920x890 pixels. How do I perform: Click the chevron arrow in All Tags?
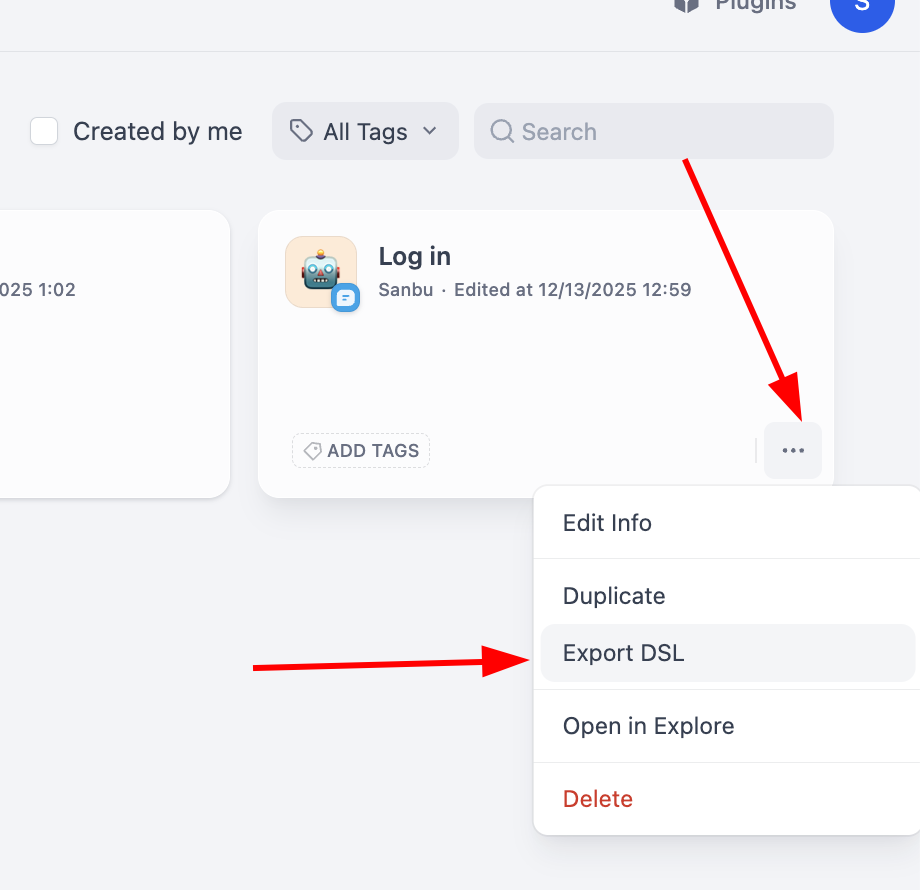[430, 131]
